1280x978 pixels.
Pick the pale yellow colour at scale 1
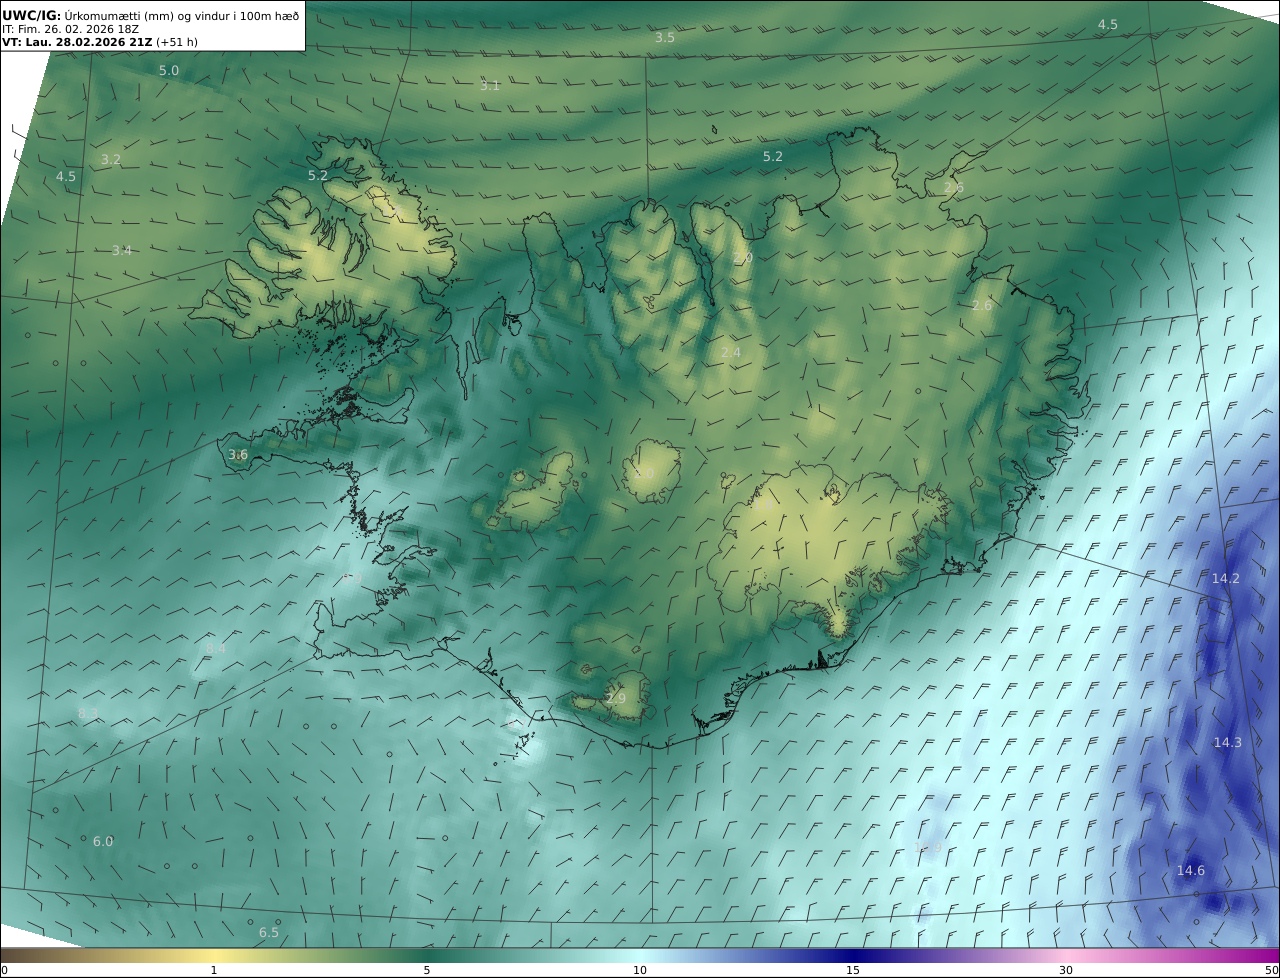[214, 955]
